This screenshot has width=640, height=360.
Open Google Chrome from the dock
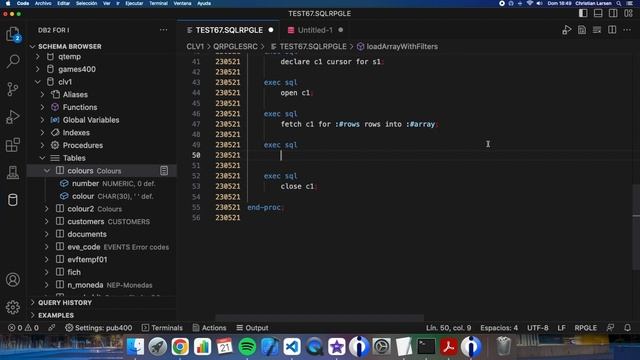[180, 347]
